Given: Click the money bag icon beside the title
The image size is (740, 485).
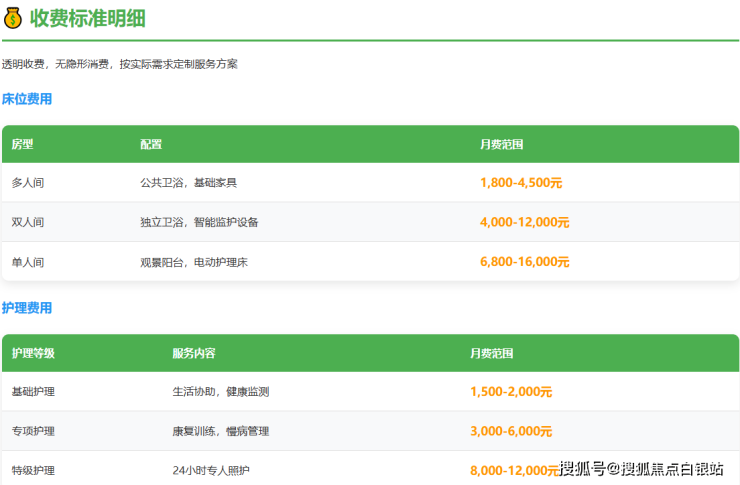Looking at the screenshot, I should point(14,18).
